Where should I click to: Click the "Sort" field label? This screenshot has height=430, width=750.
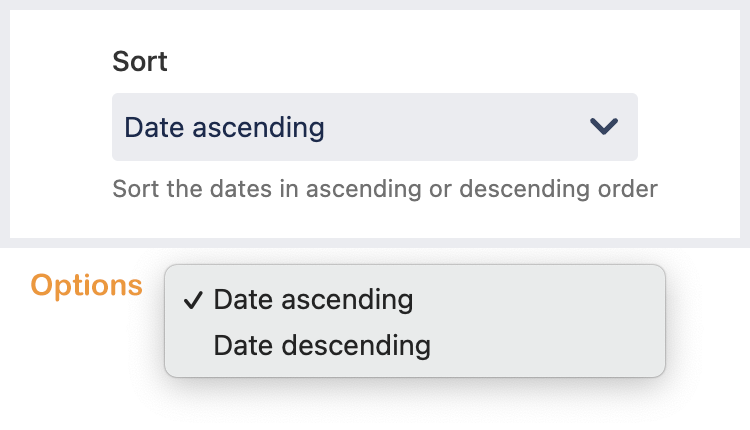click(140, 62)
